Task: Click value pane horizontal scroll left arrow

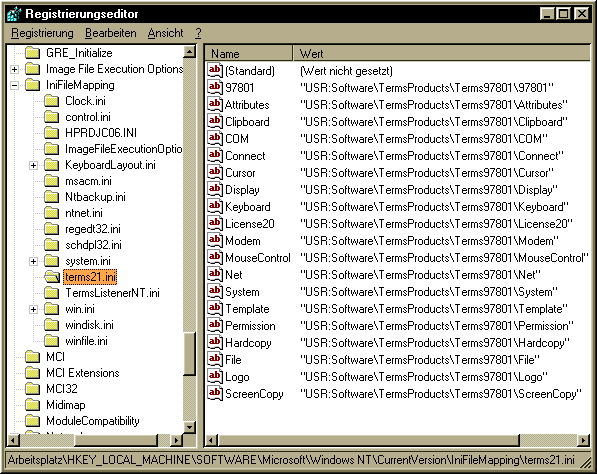Action: click(x=211, y=440)
